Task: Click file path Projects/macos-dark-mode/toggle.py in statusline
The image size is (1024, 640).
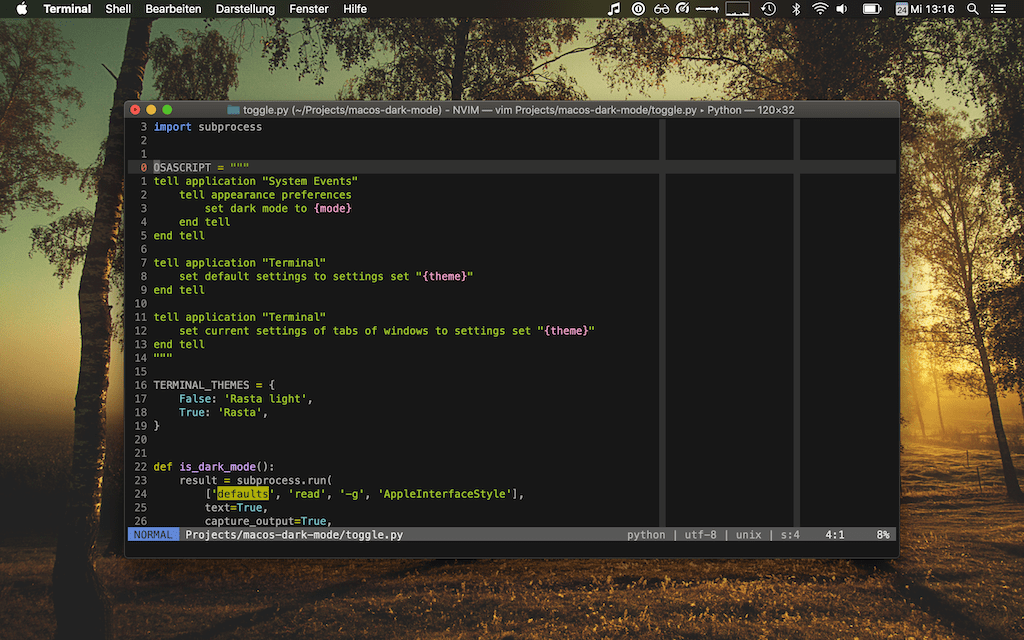Action: [x=294, y=534]
